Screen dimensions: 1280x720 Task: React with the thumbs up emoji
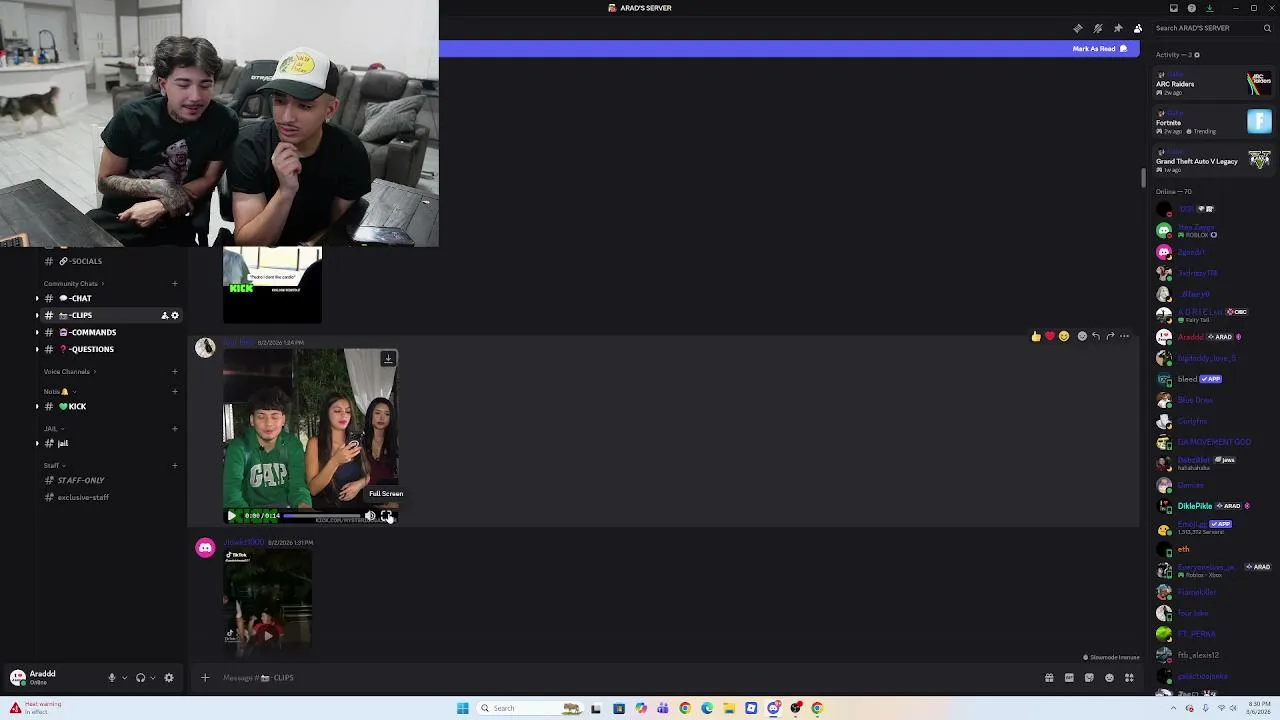click(1035, 336)
